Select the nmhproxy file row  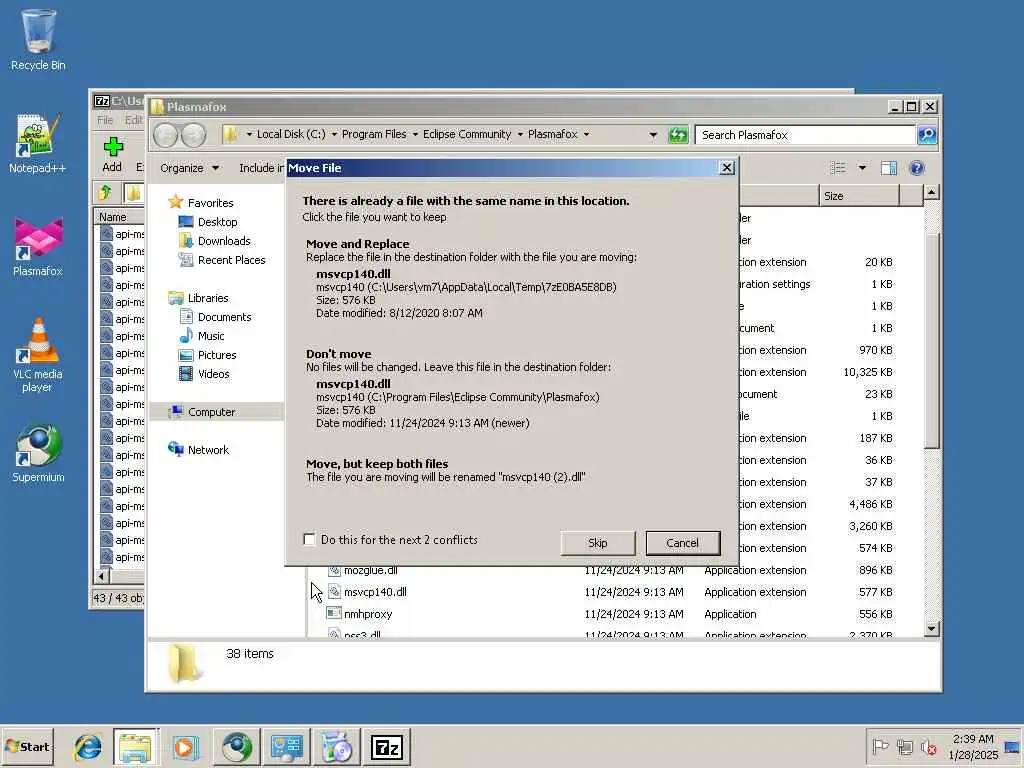click(x=611, y=614)
